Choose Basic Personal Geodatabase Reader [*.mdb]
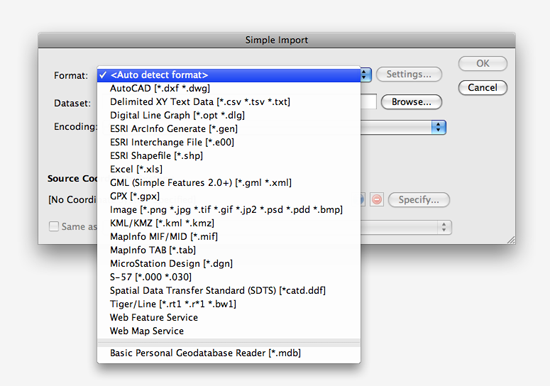Viewport: 550px width, 386px height. tap(229, 353)
